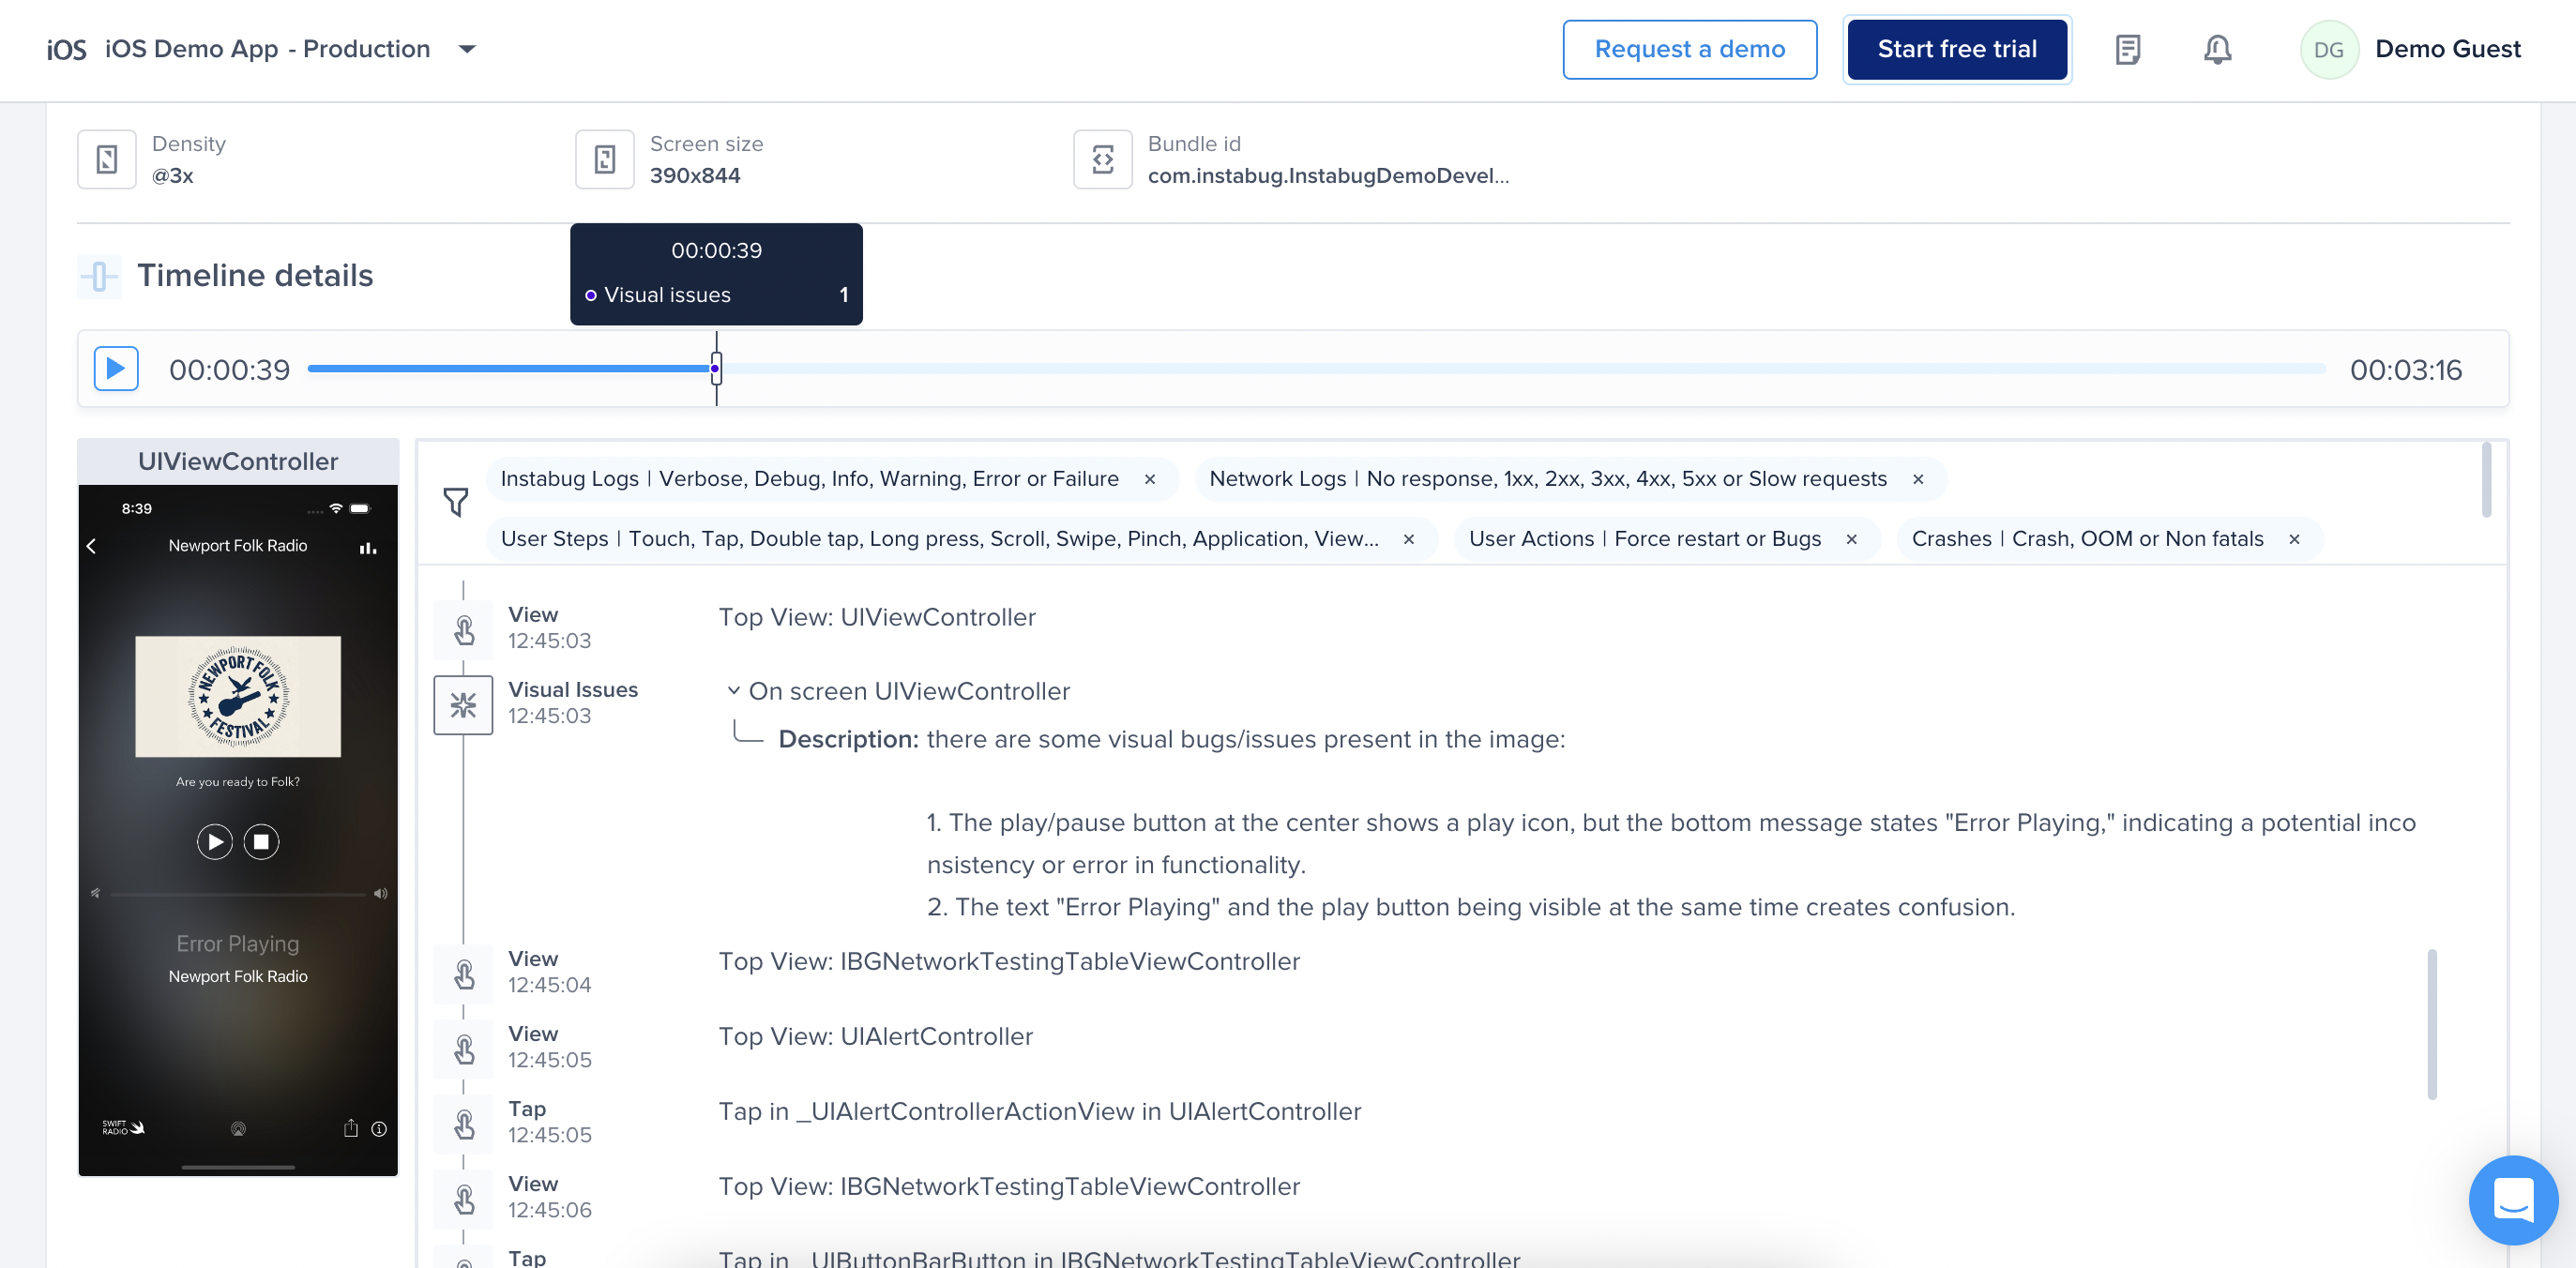The width and height of the screenshot is (2576, 1268).
Task: Click the Demo Guest account name
Action: 2447,49
